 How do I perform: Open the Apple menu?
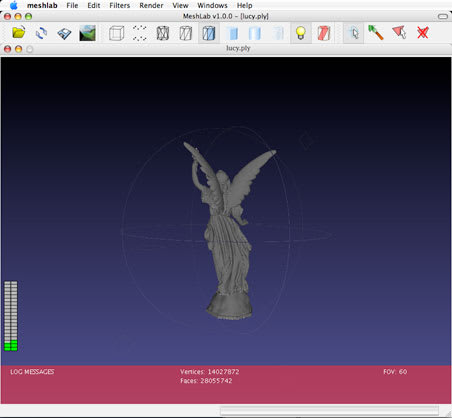13,5
